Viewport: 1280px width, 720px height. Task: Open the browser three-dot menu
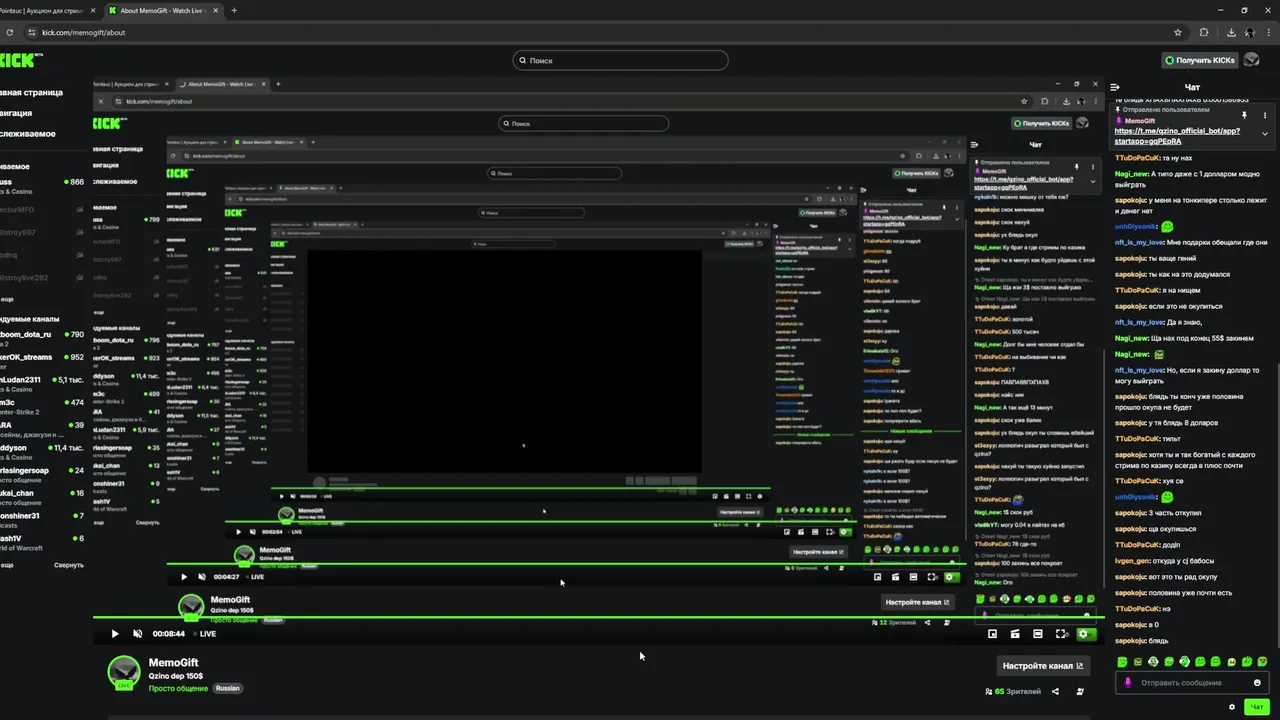(1271, 32)
